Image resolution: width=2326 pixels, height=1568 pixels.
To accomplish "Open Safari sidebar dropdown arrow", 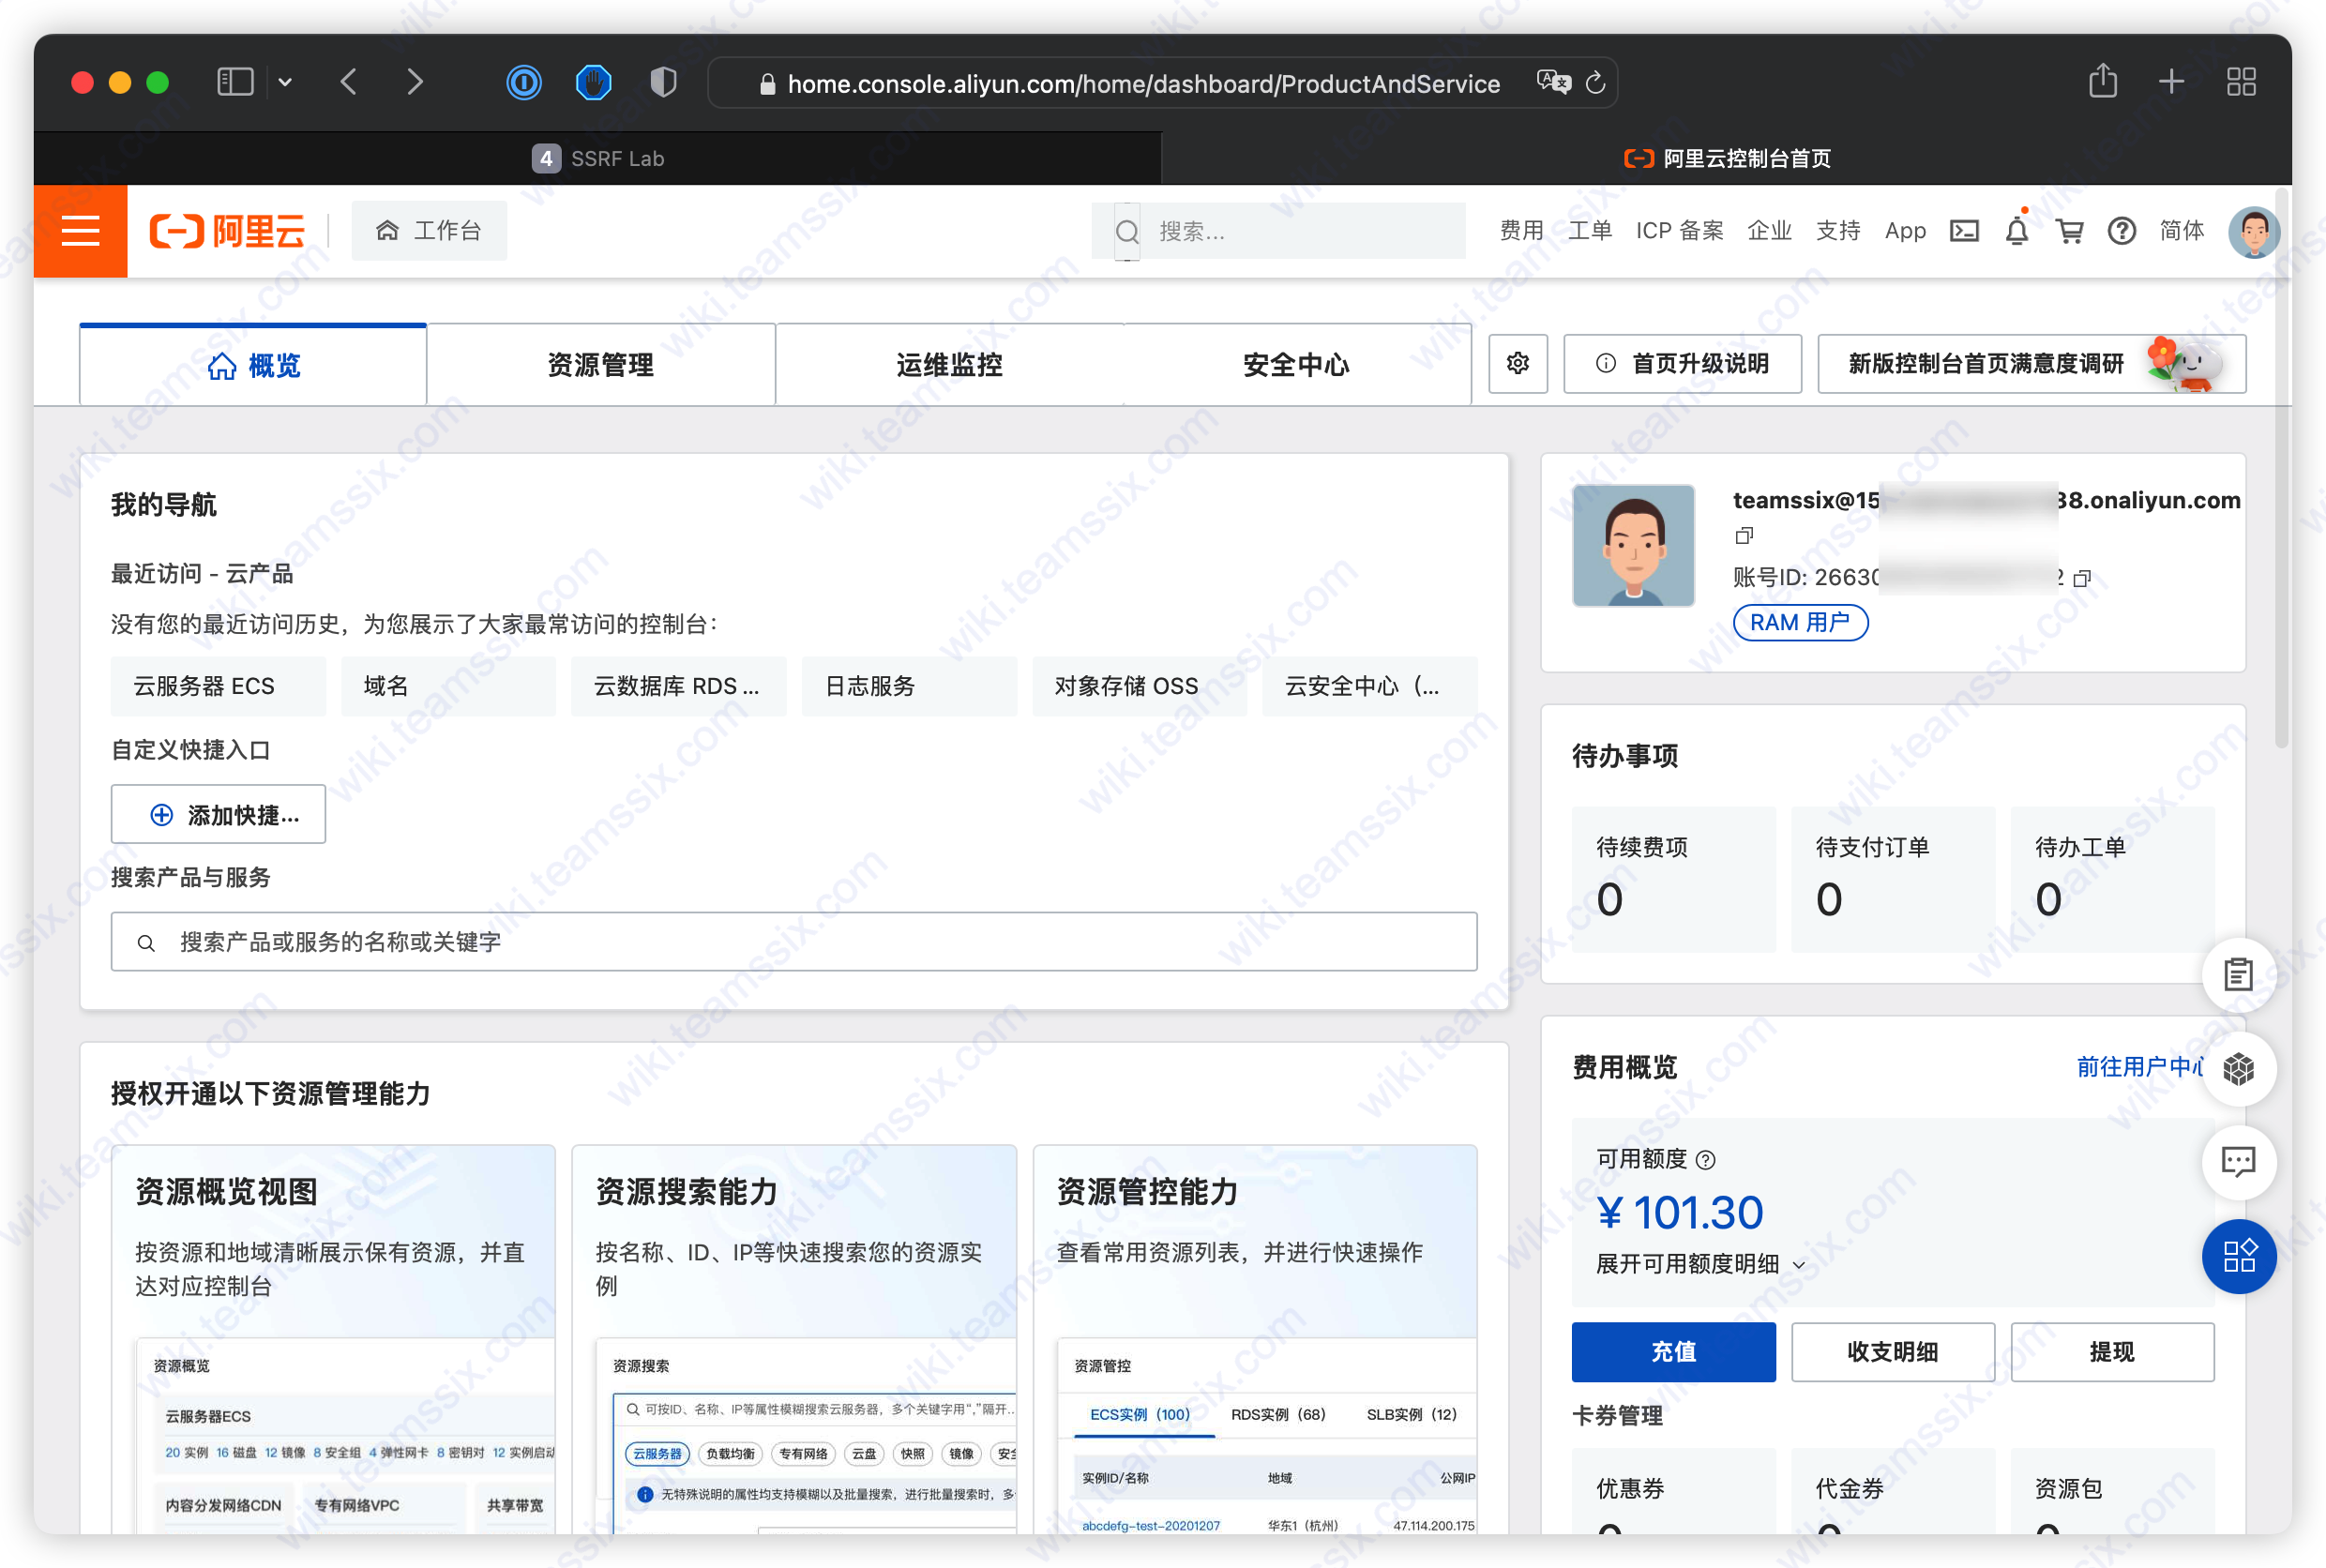I will pyautogui.click(x=285, y=82).
